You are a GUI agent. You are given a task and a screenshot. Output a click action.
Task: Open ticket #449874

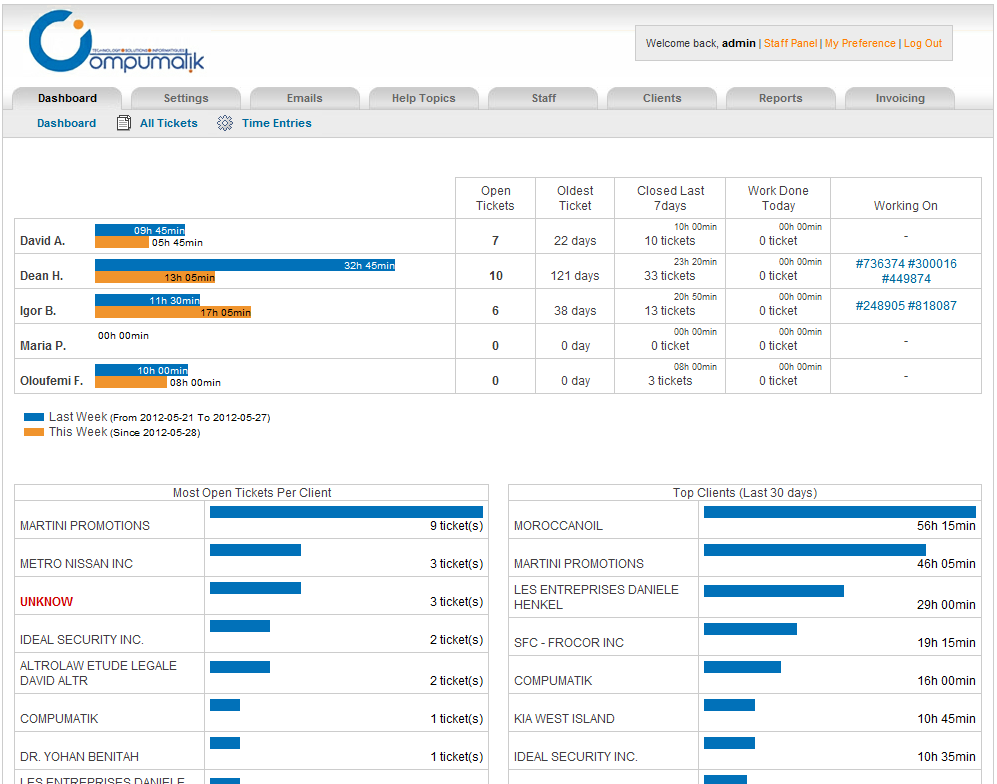click(x=906, y=279)
